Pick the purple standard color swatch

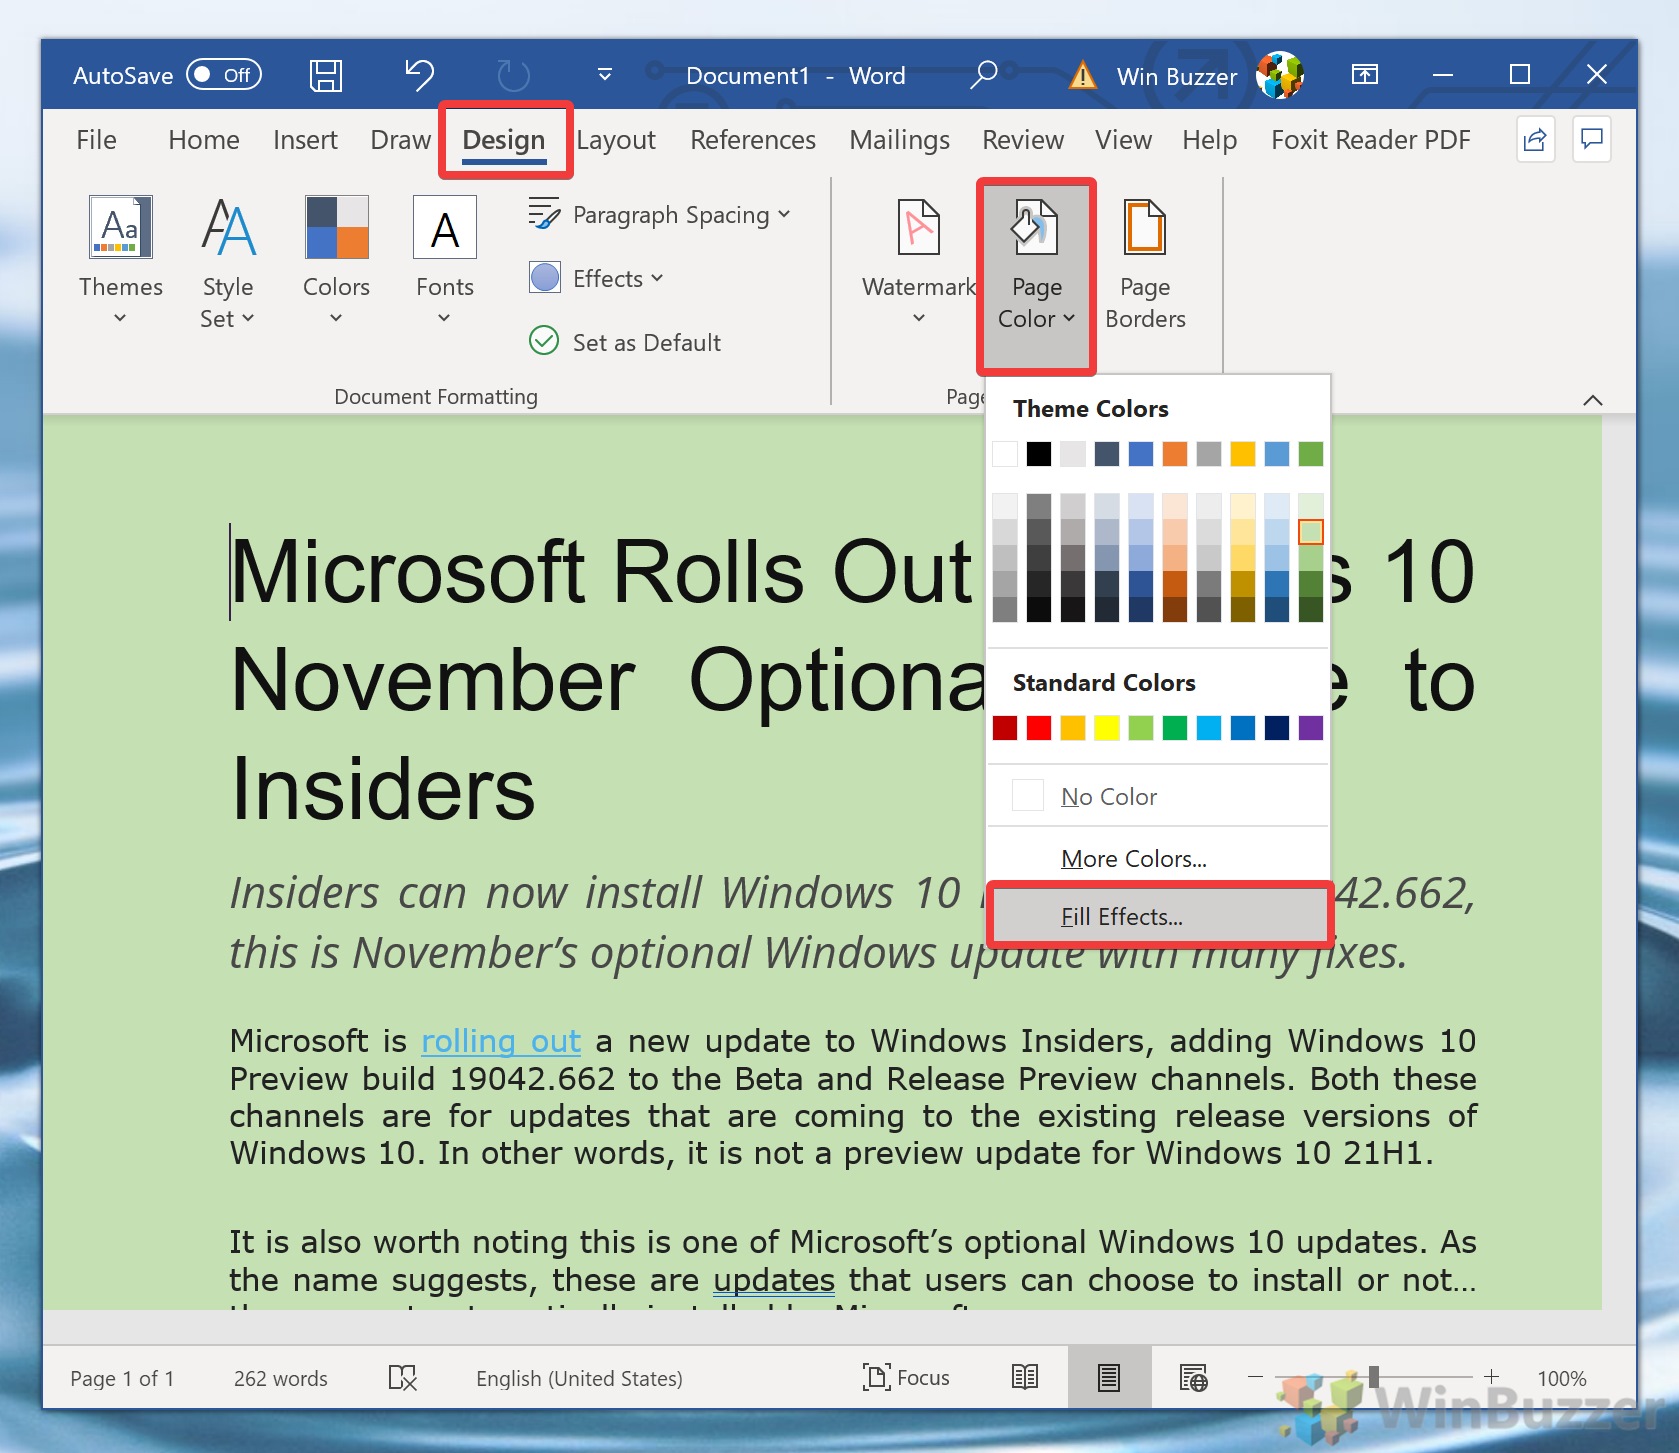pyautogui.click(x=1311, y=728)
